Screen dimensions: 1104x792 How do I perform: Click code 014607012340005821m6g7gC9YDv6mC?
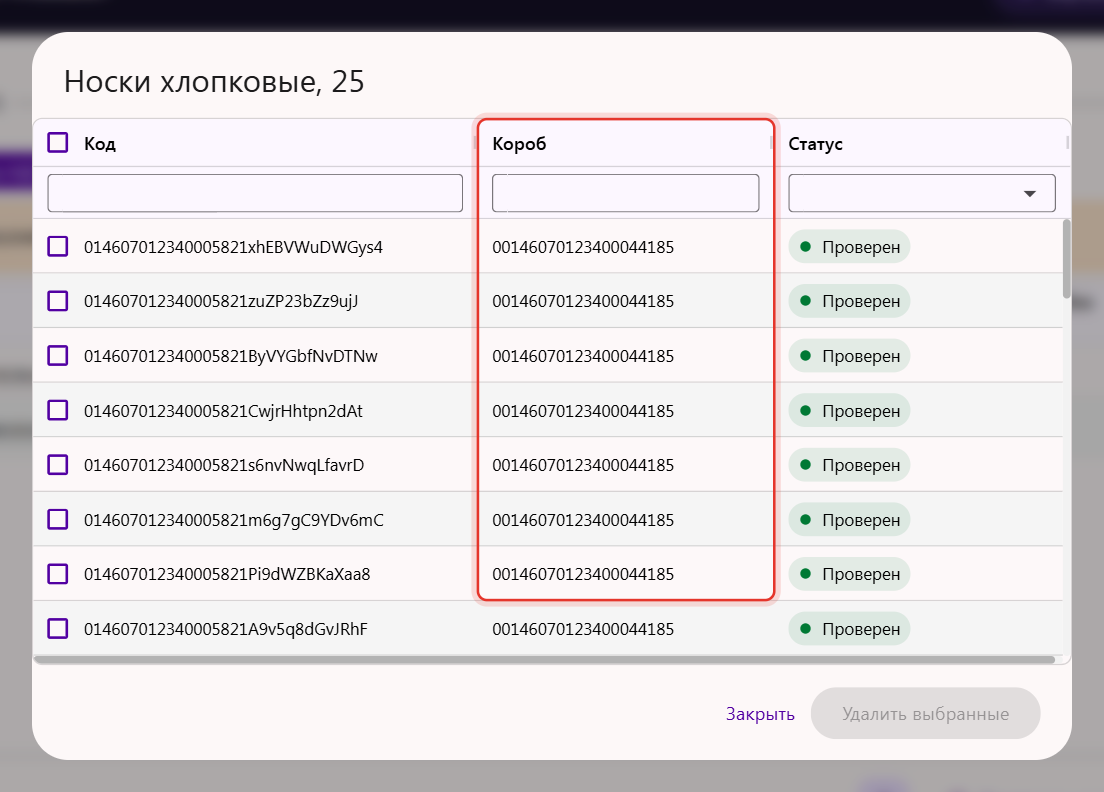(234, 520)
